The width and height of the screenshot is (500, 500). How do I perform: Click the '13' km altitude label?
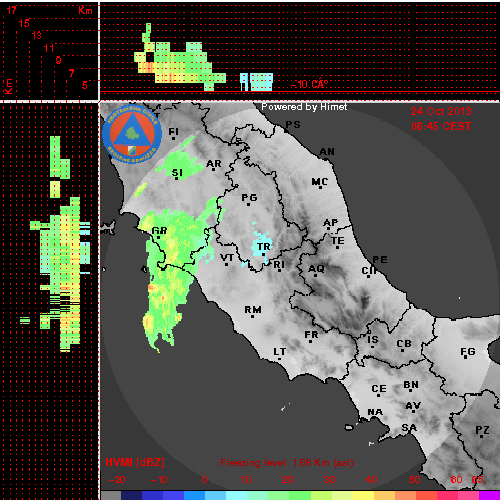[37, 35]
